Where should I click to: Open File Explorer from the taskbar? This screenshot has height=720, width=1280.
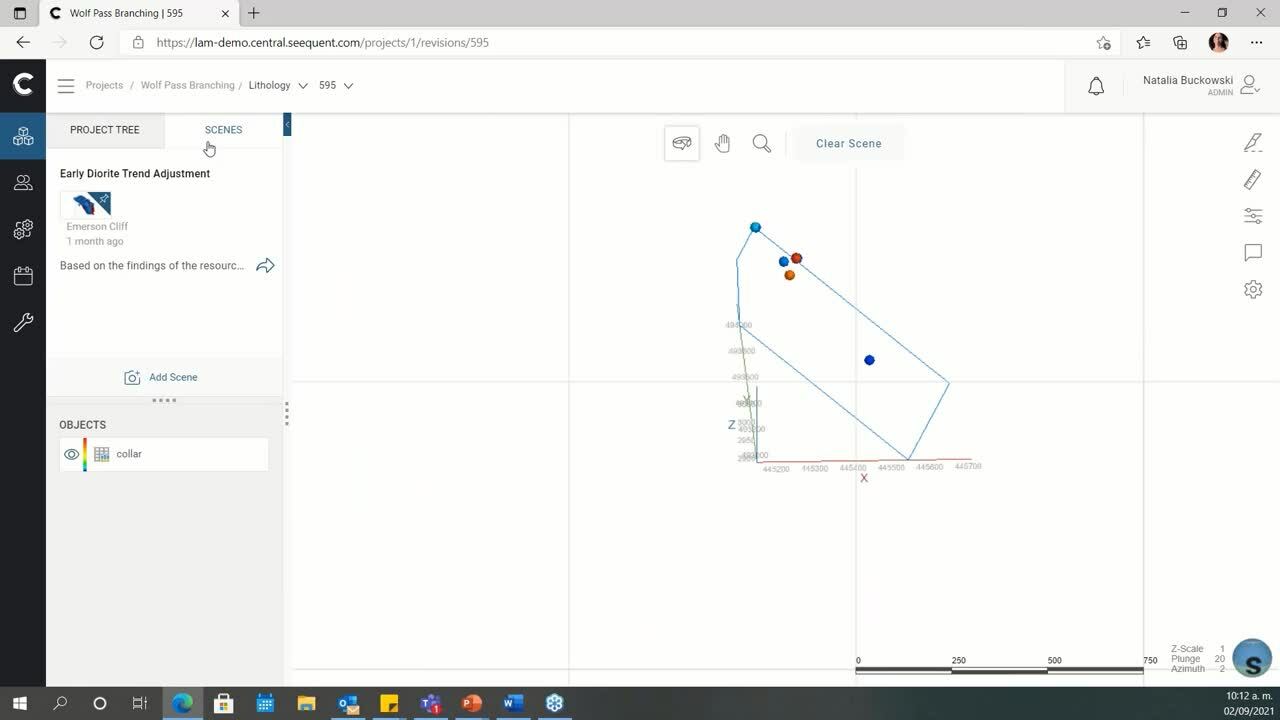[x=306, y=704]
